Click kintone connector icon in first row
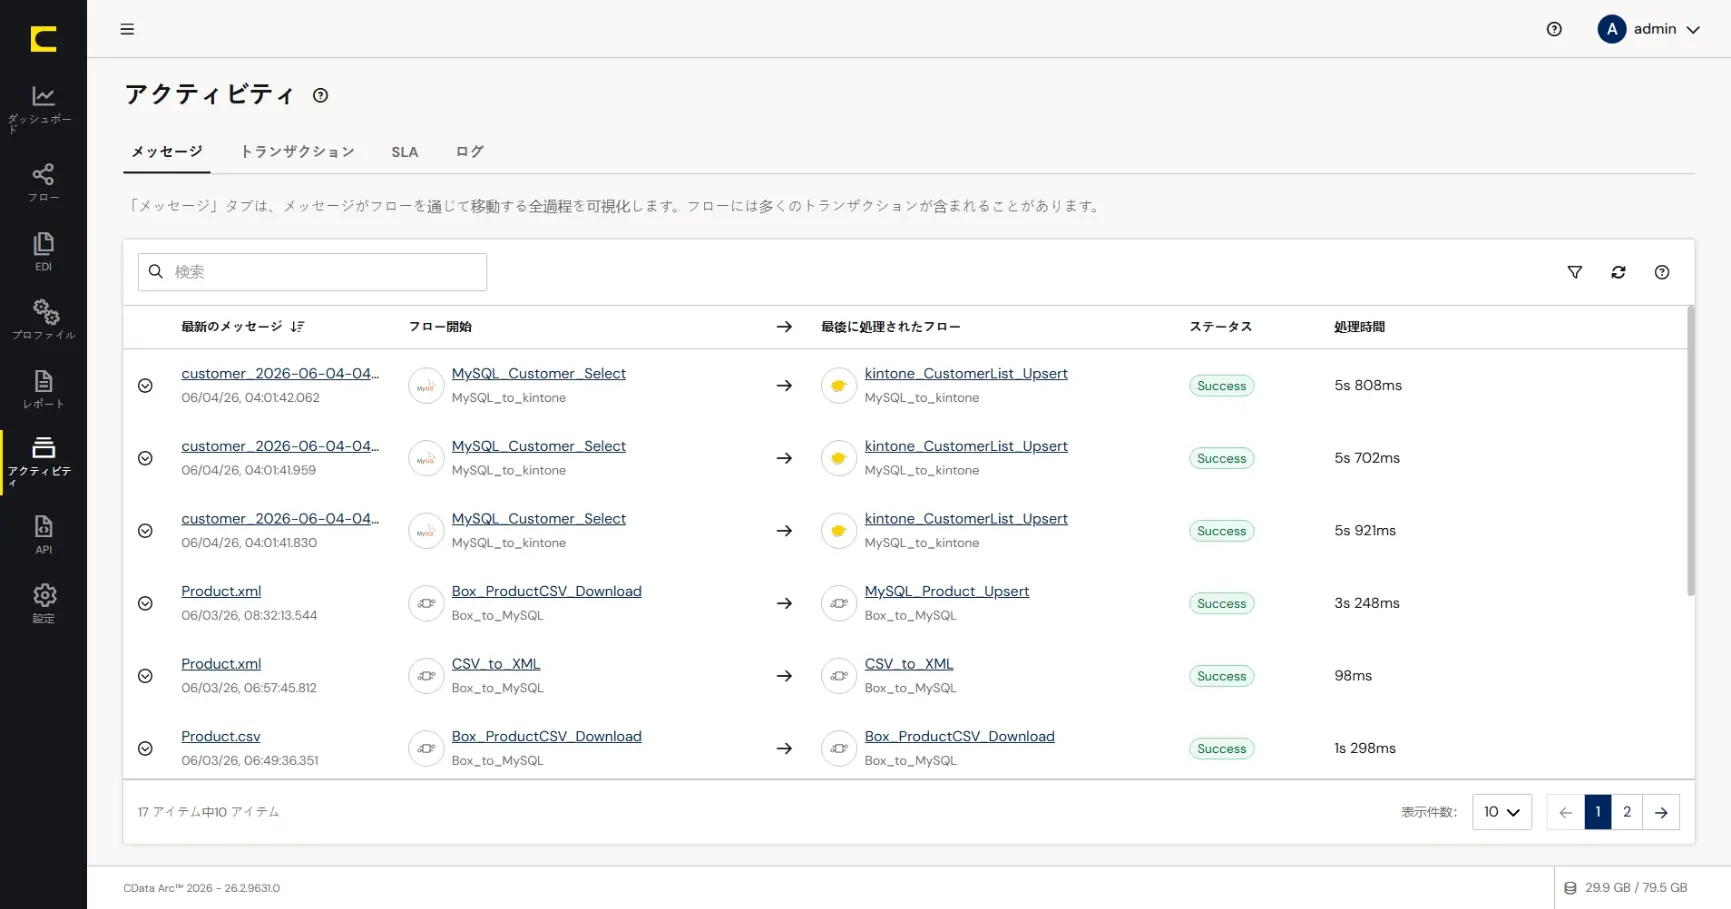1731x909 pixels. click(x=839, y=385)
